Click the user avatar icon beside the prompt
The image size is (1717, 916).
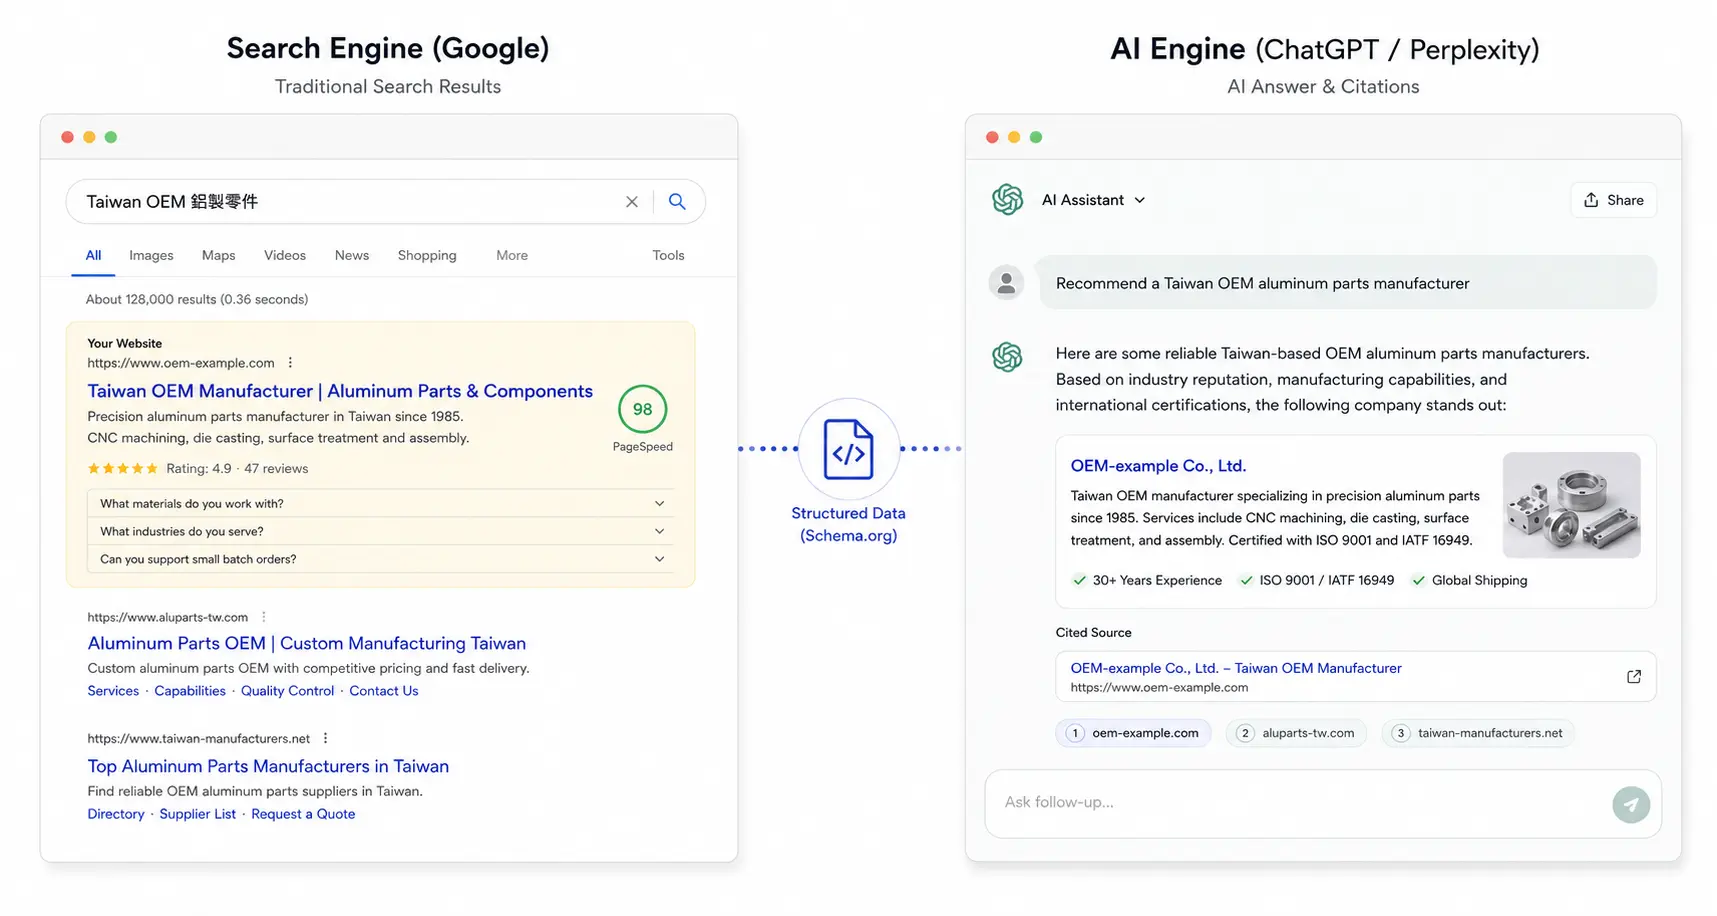[x=1006, y=283]
